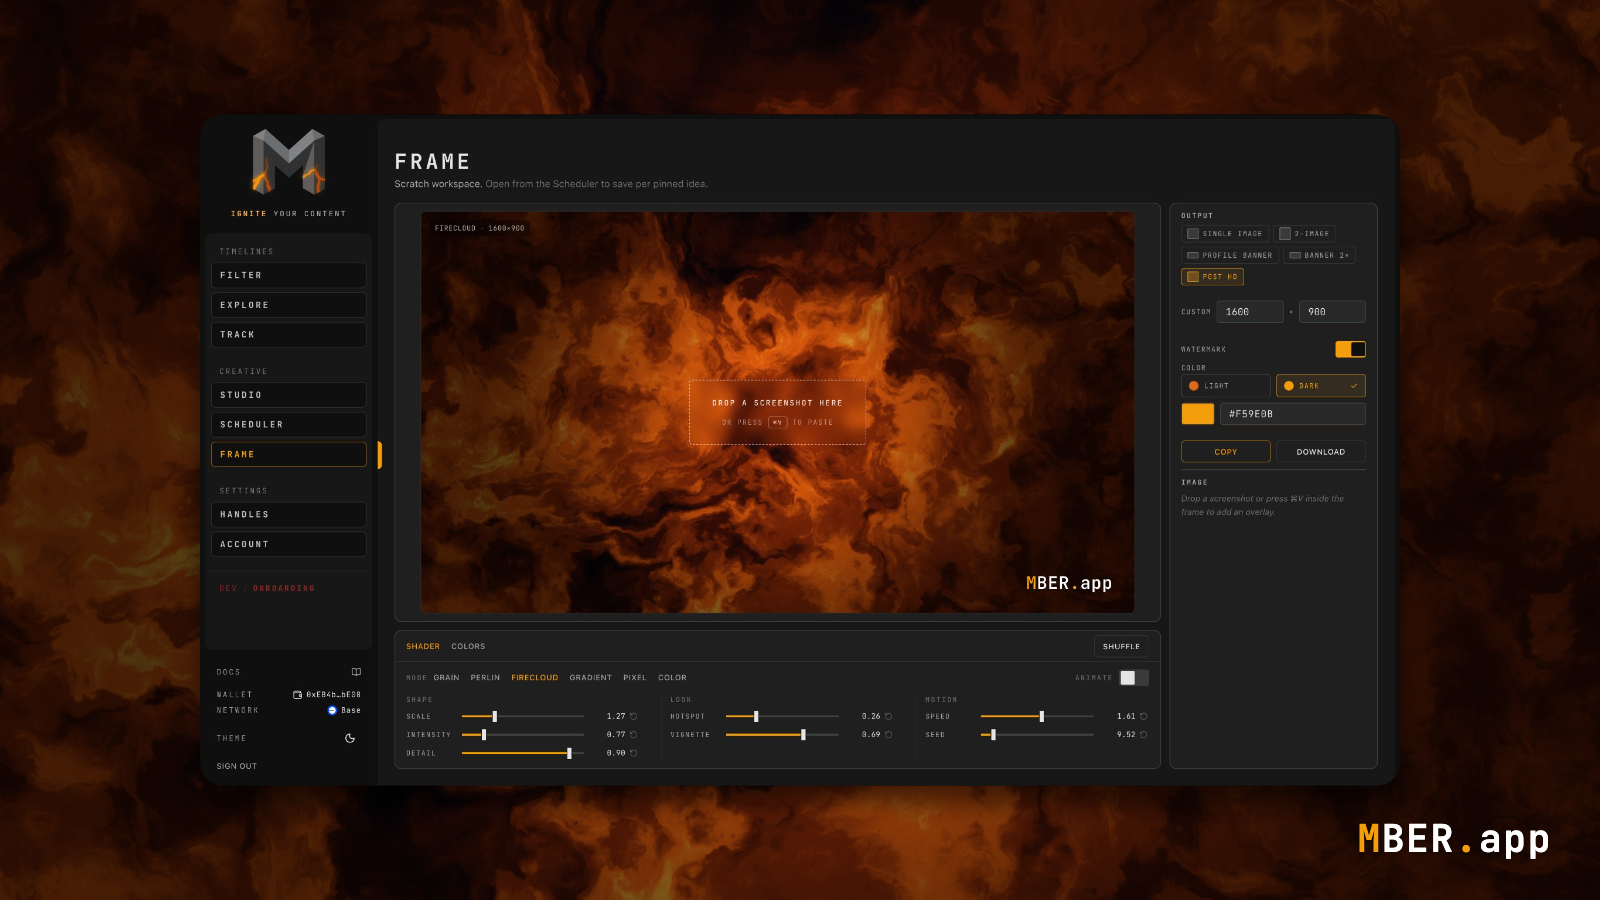This screenshot has width=1600, height=900.
Task: Click the MBER logo in the sidebar
Action: [288, 161]
